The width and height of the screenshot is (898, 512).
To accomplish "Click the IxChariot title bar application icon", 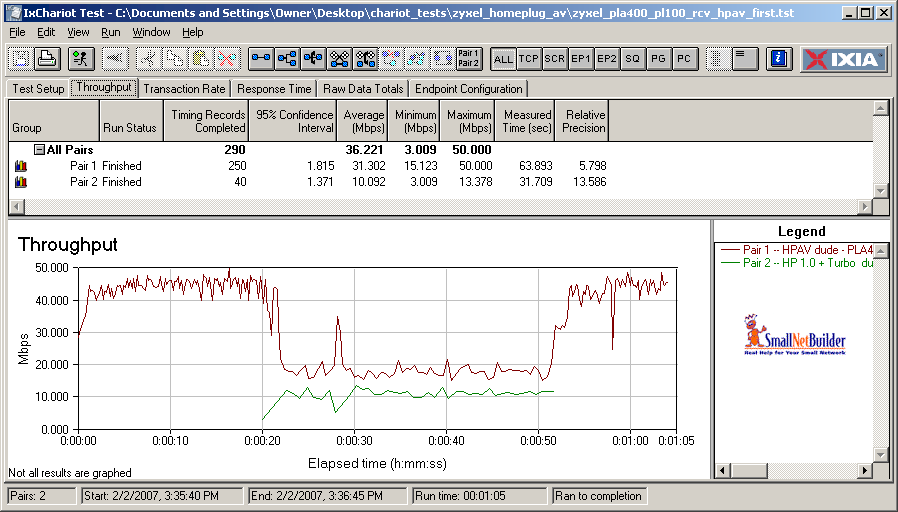I will pos(13,13).
